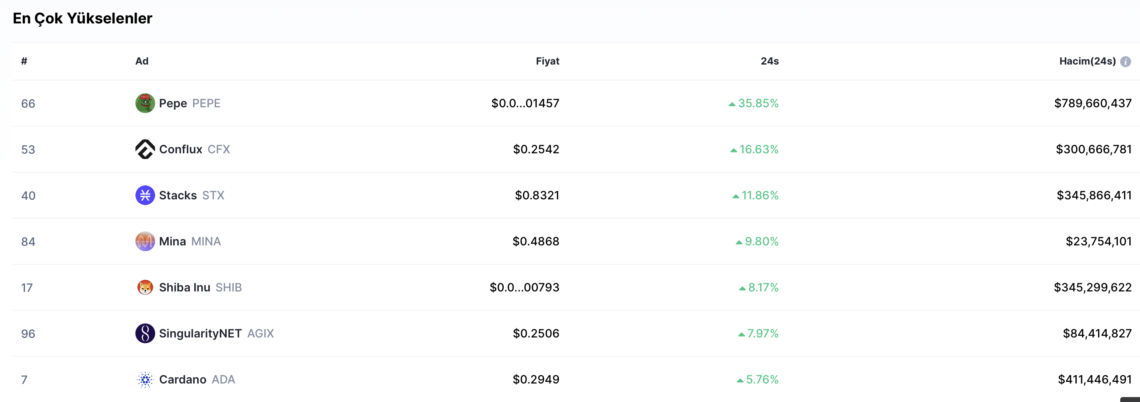Viewport: 1140px width, 402px height.
Task: Click volume $411,446,491
Action: tap(1095, 379)
